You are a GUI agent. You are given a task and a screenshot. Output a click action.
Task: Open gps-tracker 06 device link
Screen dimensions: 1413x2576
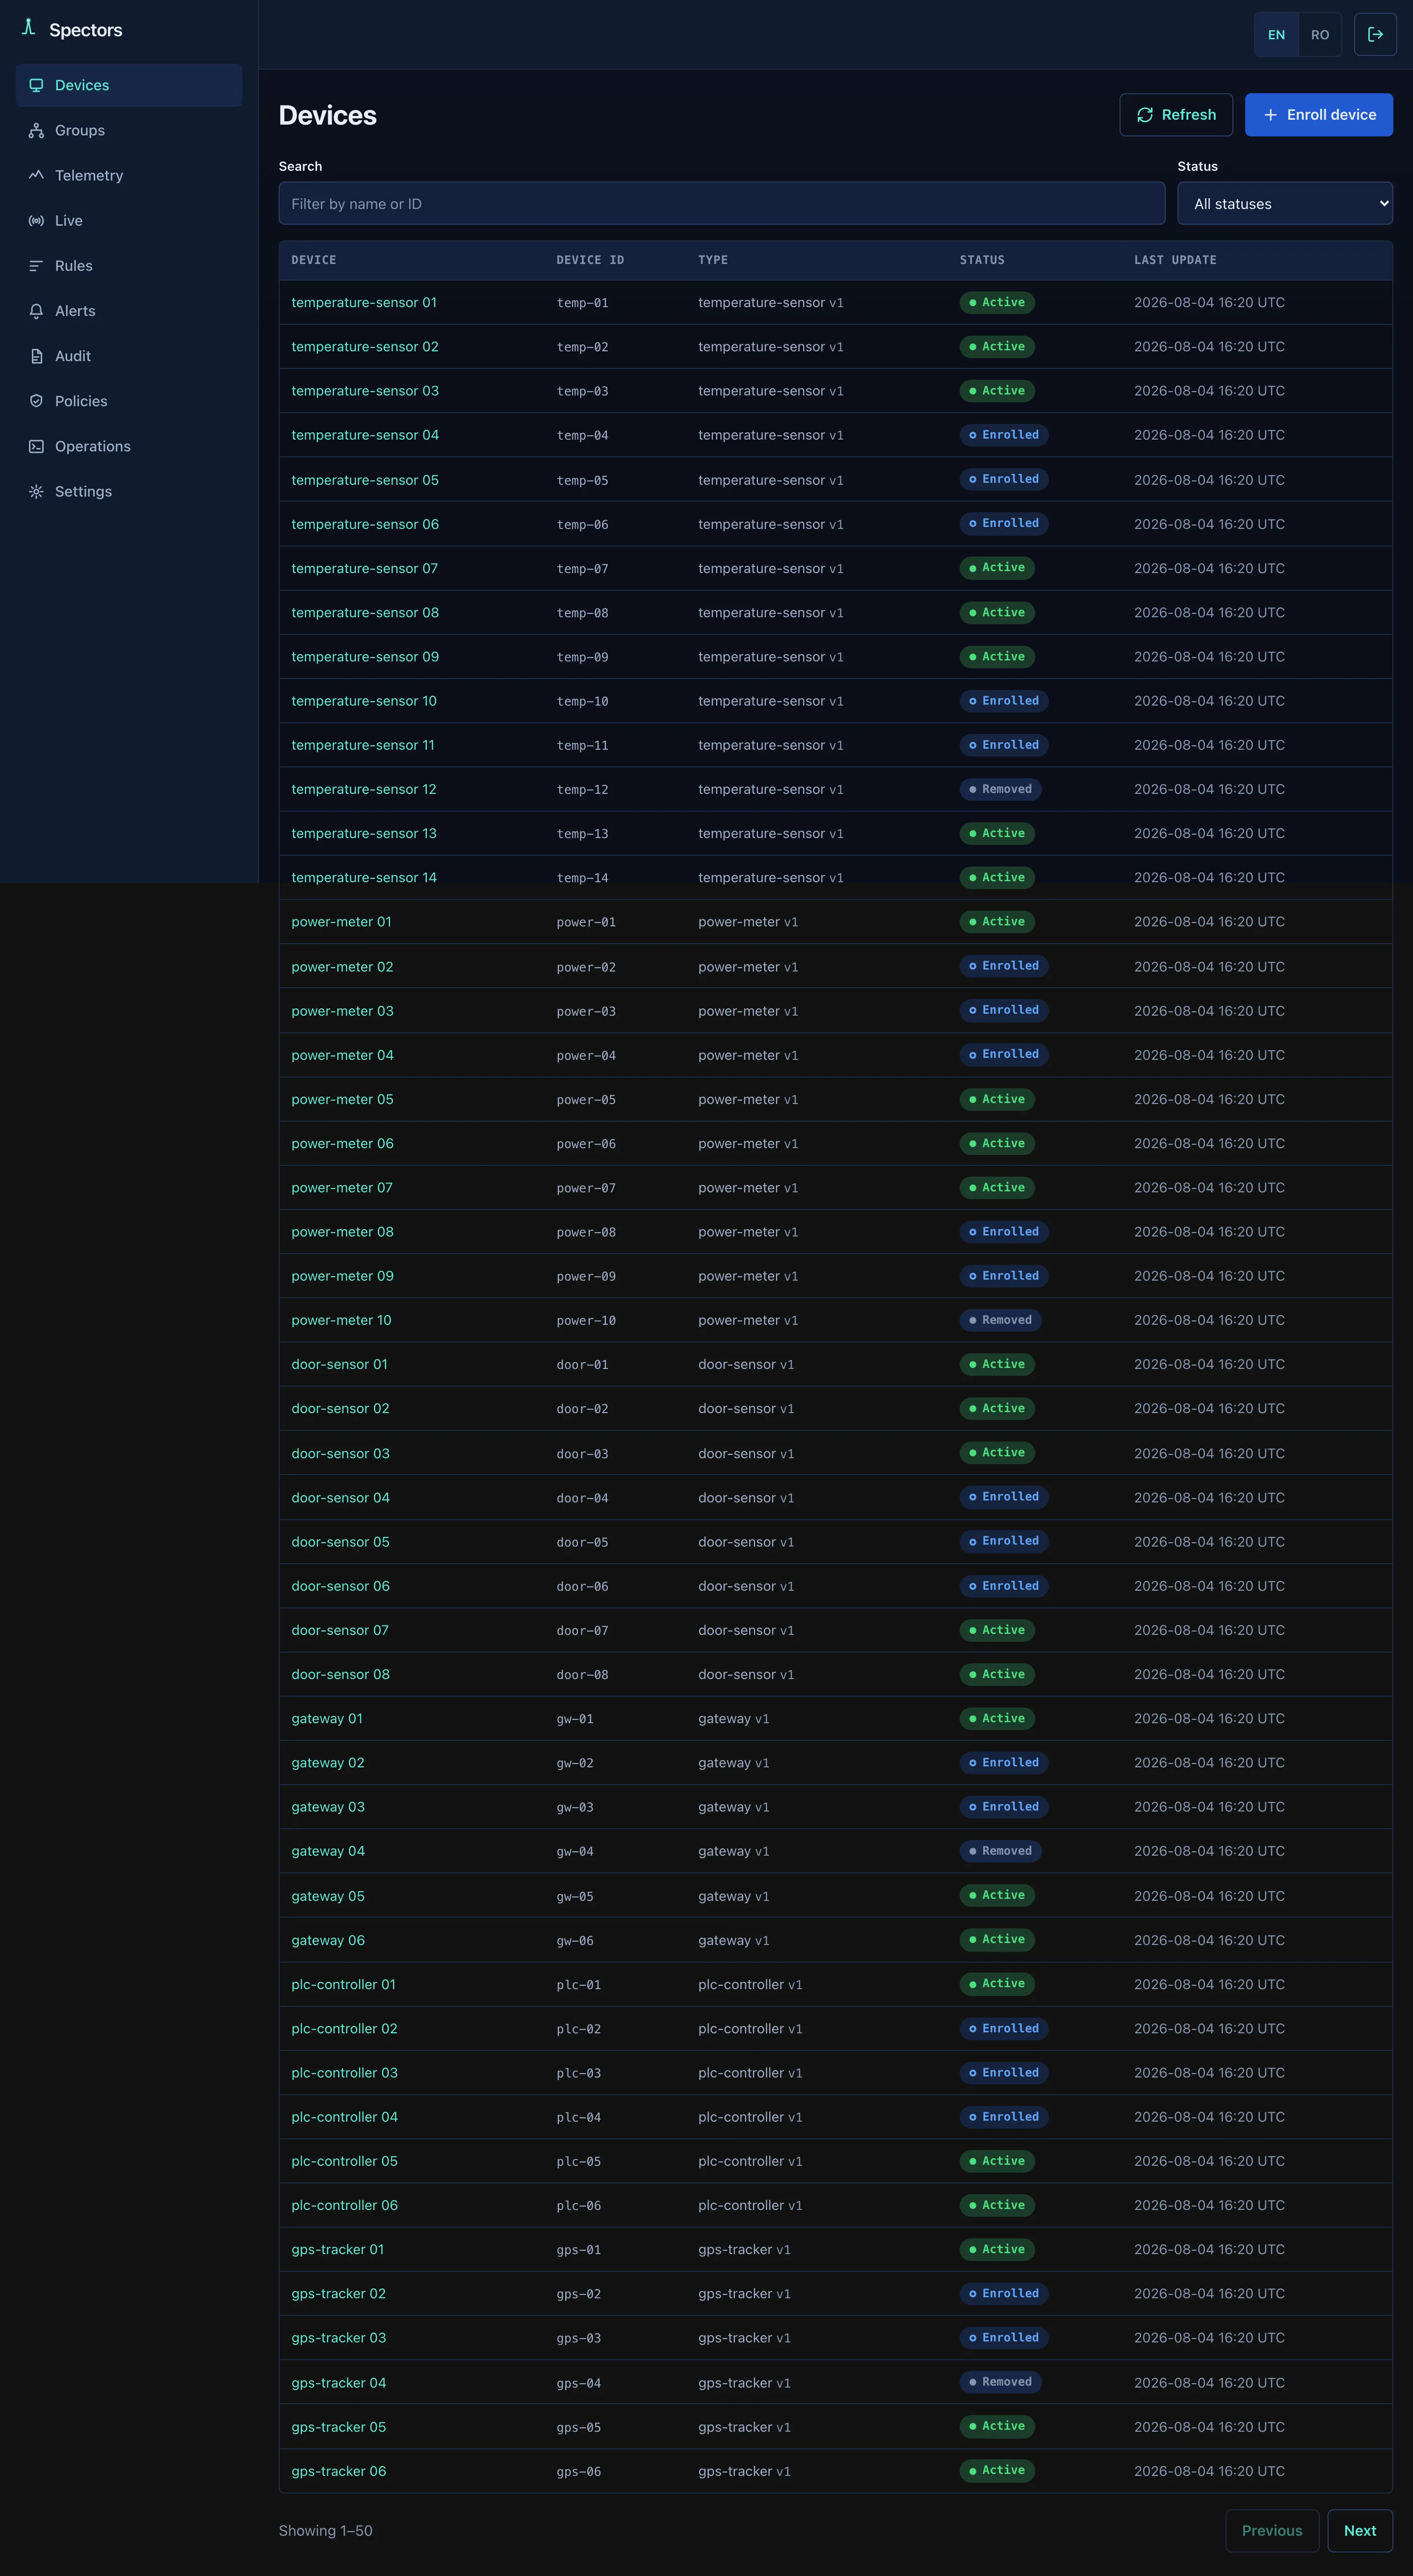coord(338,2471)
